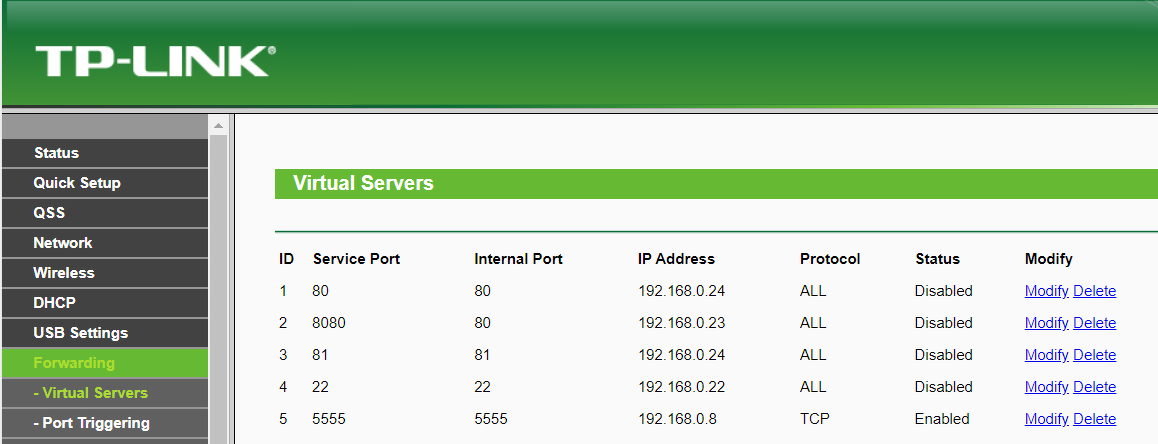Viewport: 1158px width, 444px height.
Task: Delete virtual server entry ID 1
Action: tap(1094, 291)
